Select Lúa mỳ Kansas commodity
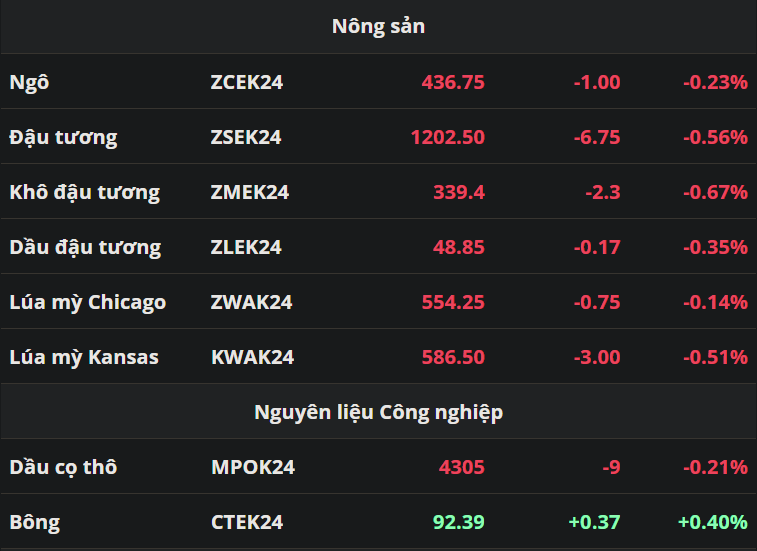This screenshot has height=551, width=757. [x=84, y=358]
